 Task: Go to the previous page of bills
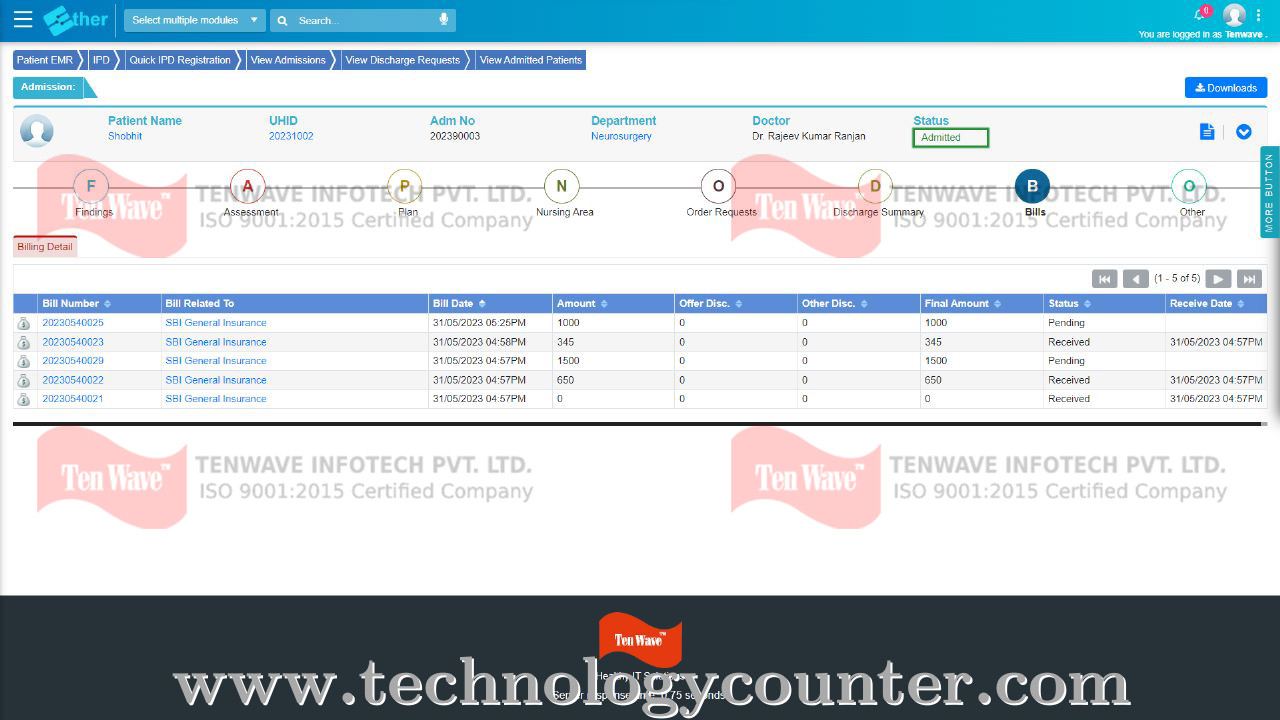[x=1136, y=279]
